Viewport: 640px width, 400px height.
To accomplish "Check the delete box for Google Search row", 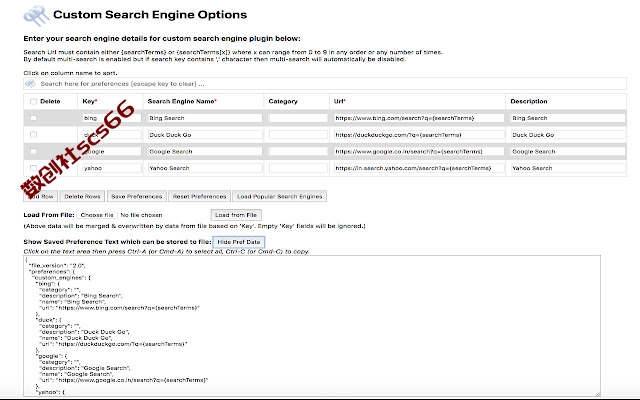I will (33, 151).
